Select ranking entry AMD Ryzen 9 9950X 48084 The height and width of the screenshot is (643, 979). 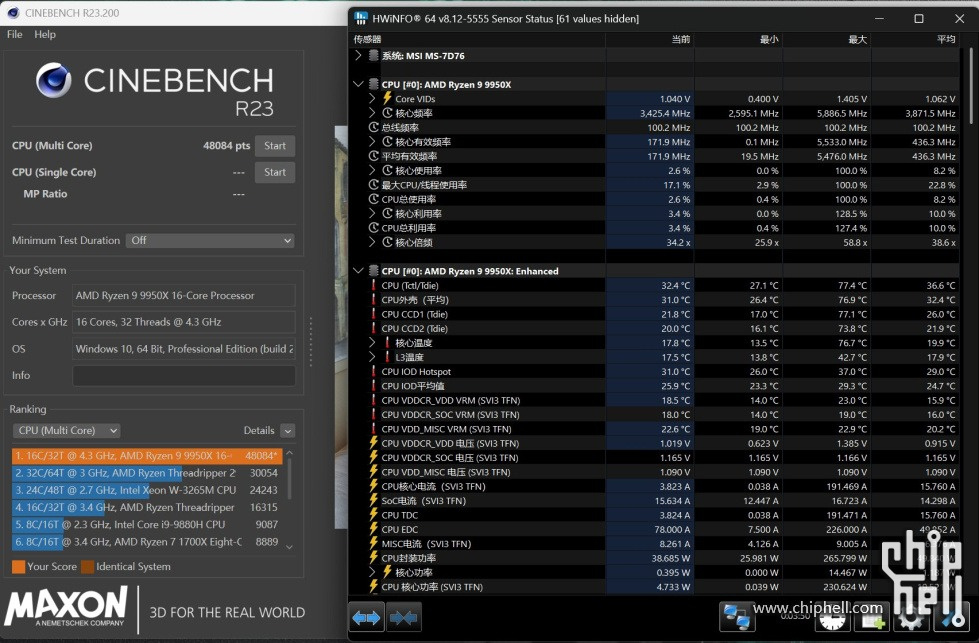click(147, 456)
